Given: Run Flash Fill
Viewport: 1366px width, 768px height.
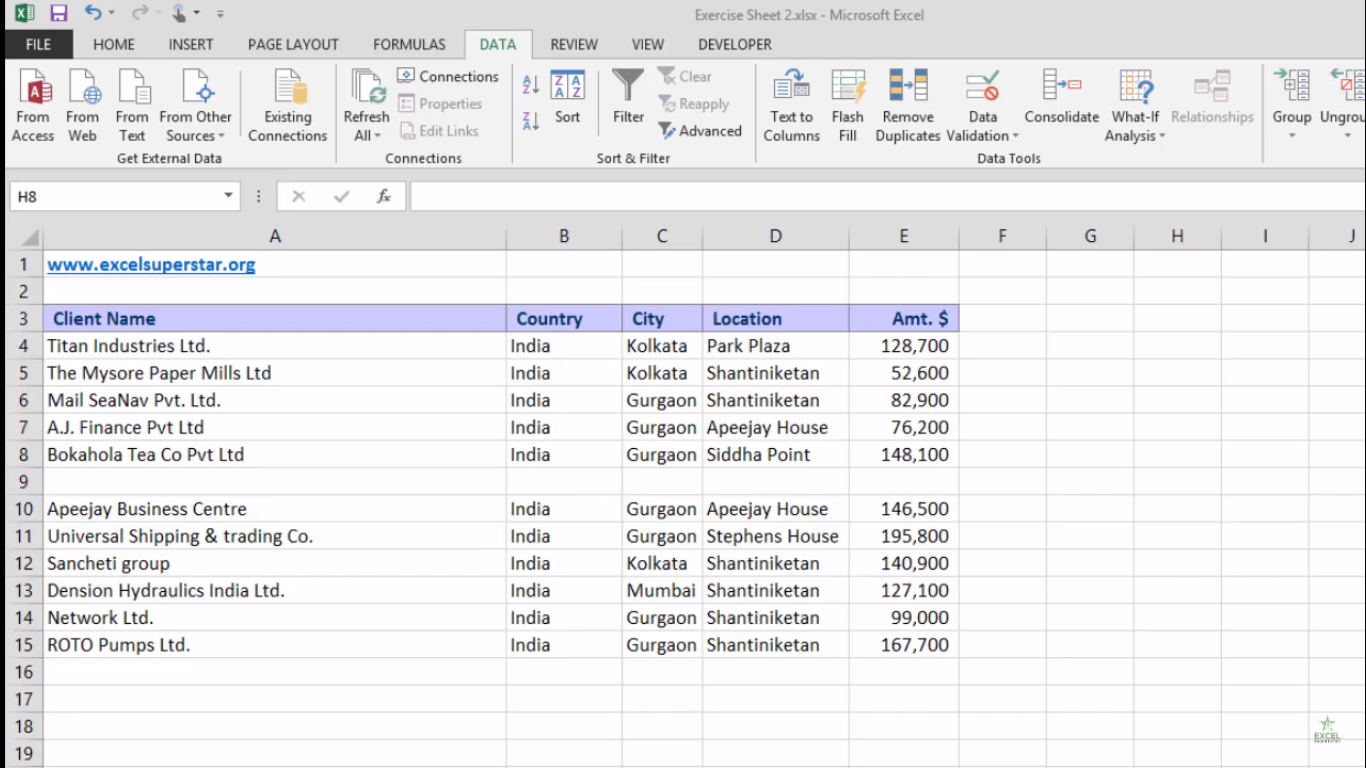Looking at the screenshot, I should [x=848, y=106].
